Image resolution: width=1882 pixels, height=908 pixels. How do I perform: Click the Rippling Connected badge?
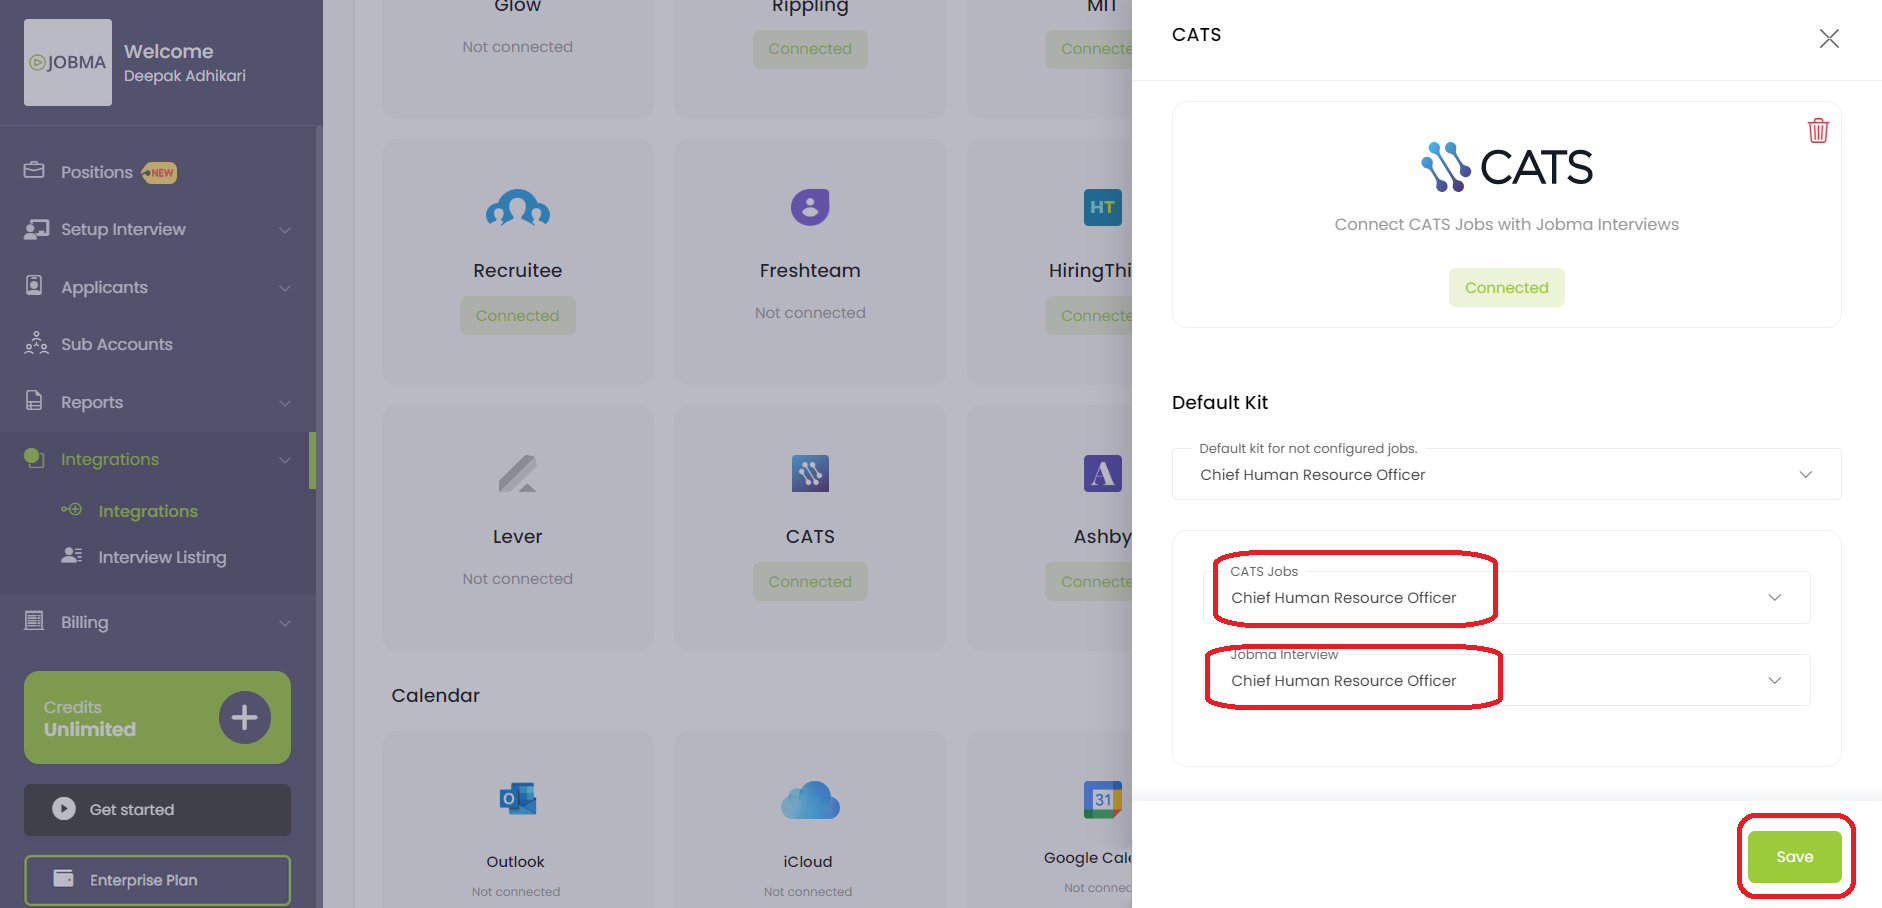tap(810, 49)
